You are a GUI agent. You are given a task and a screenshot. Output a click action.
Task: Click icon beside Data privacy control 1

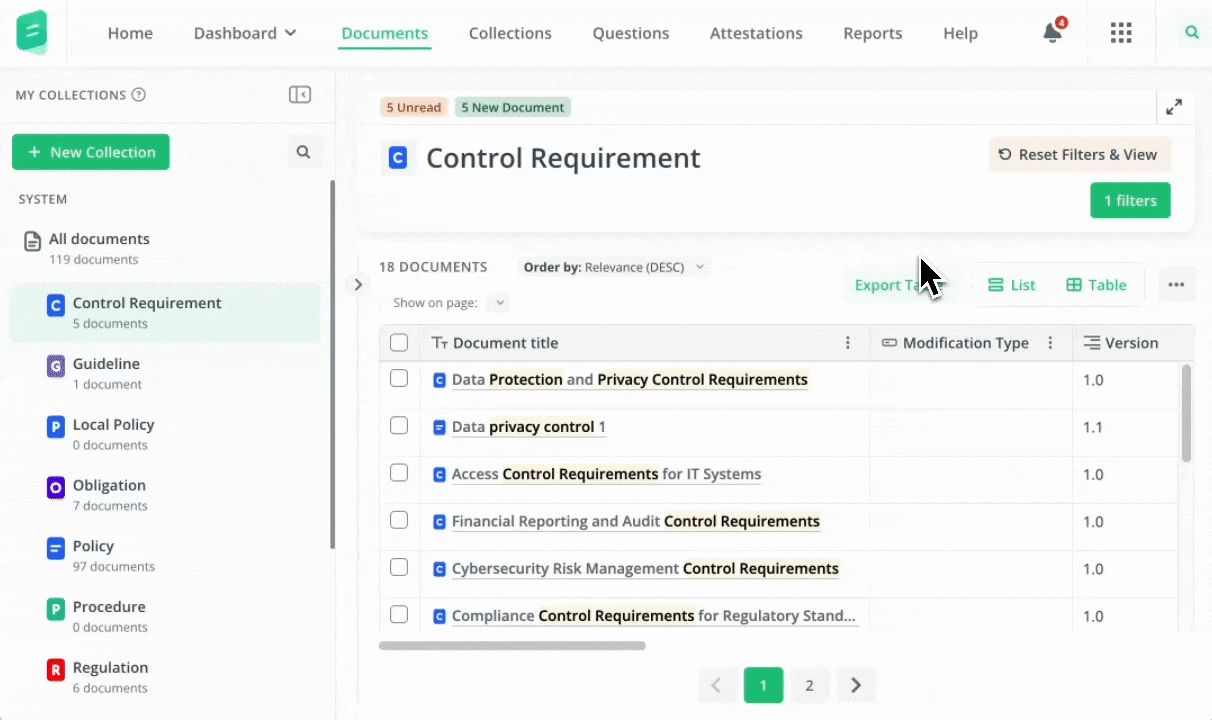439,427
